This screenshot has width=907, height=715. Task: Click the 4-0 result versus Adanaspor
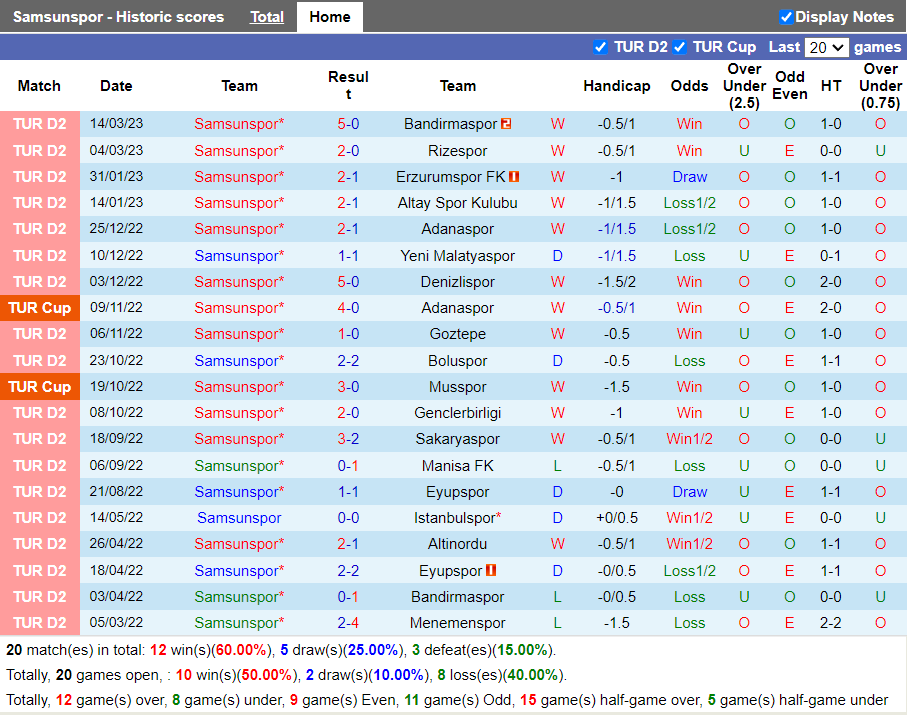point(348,308)
